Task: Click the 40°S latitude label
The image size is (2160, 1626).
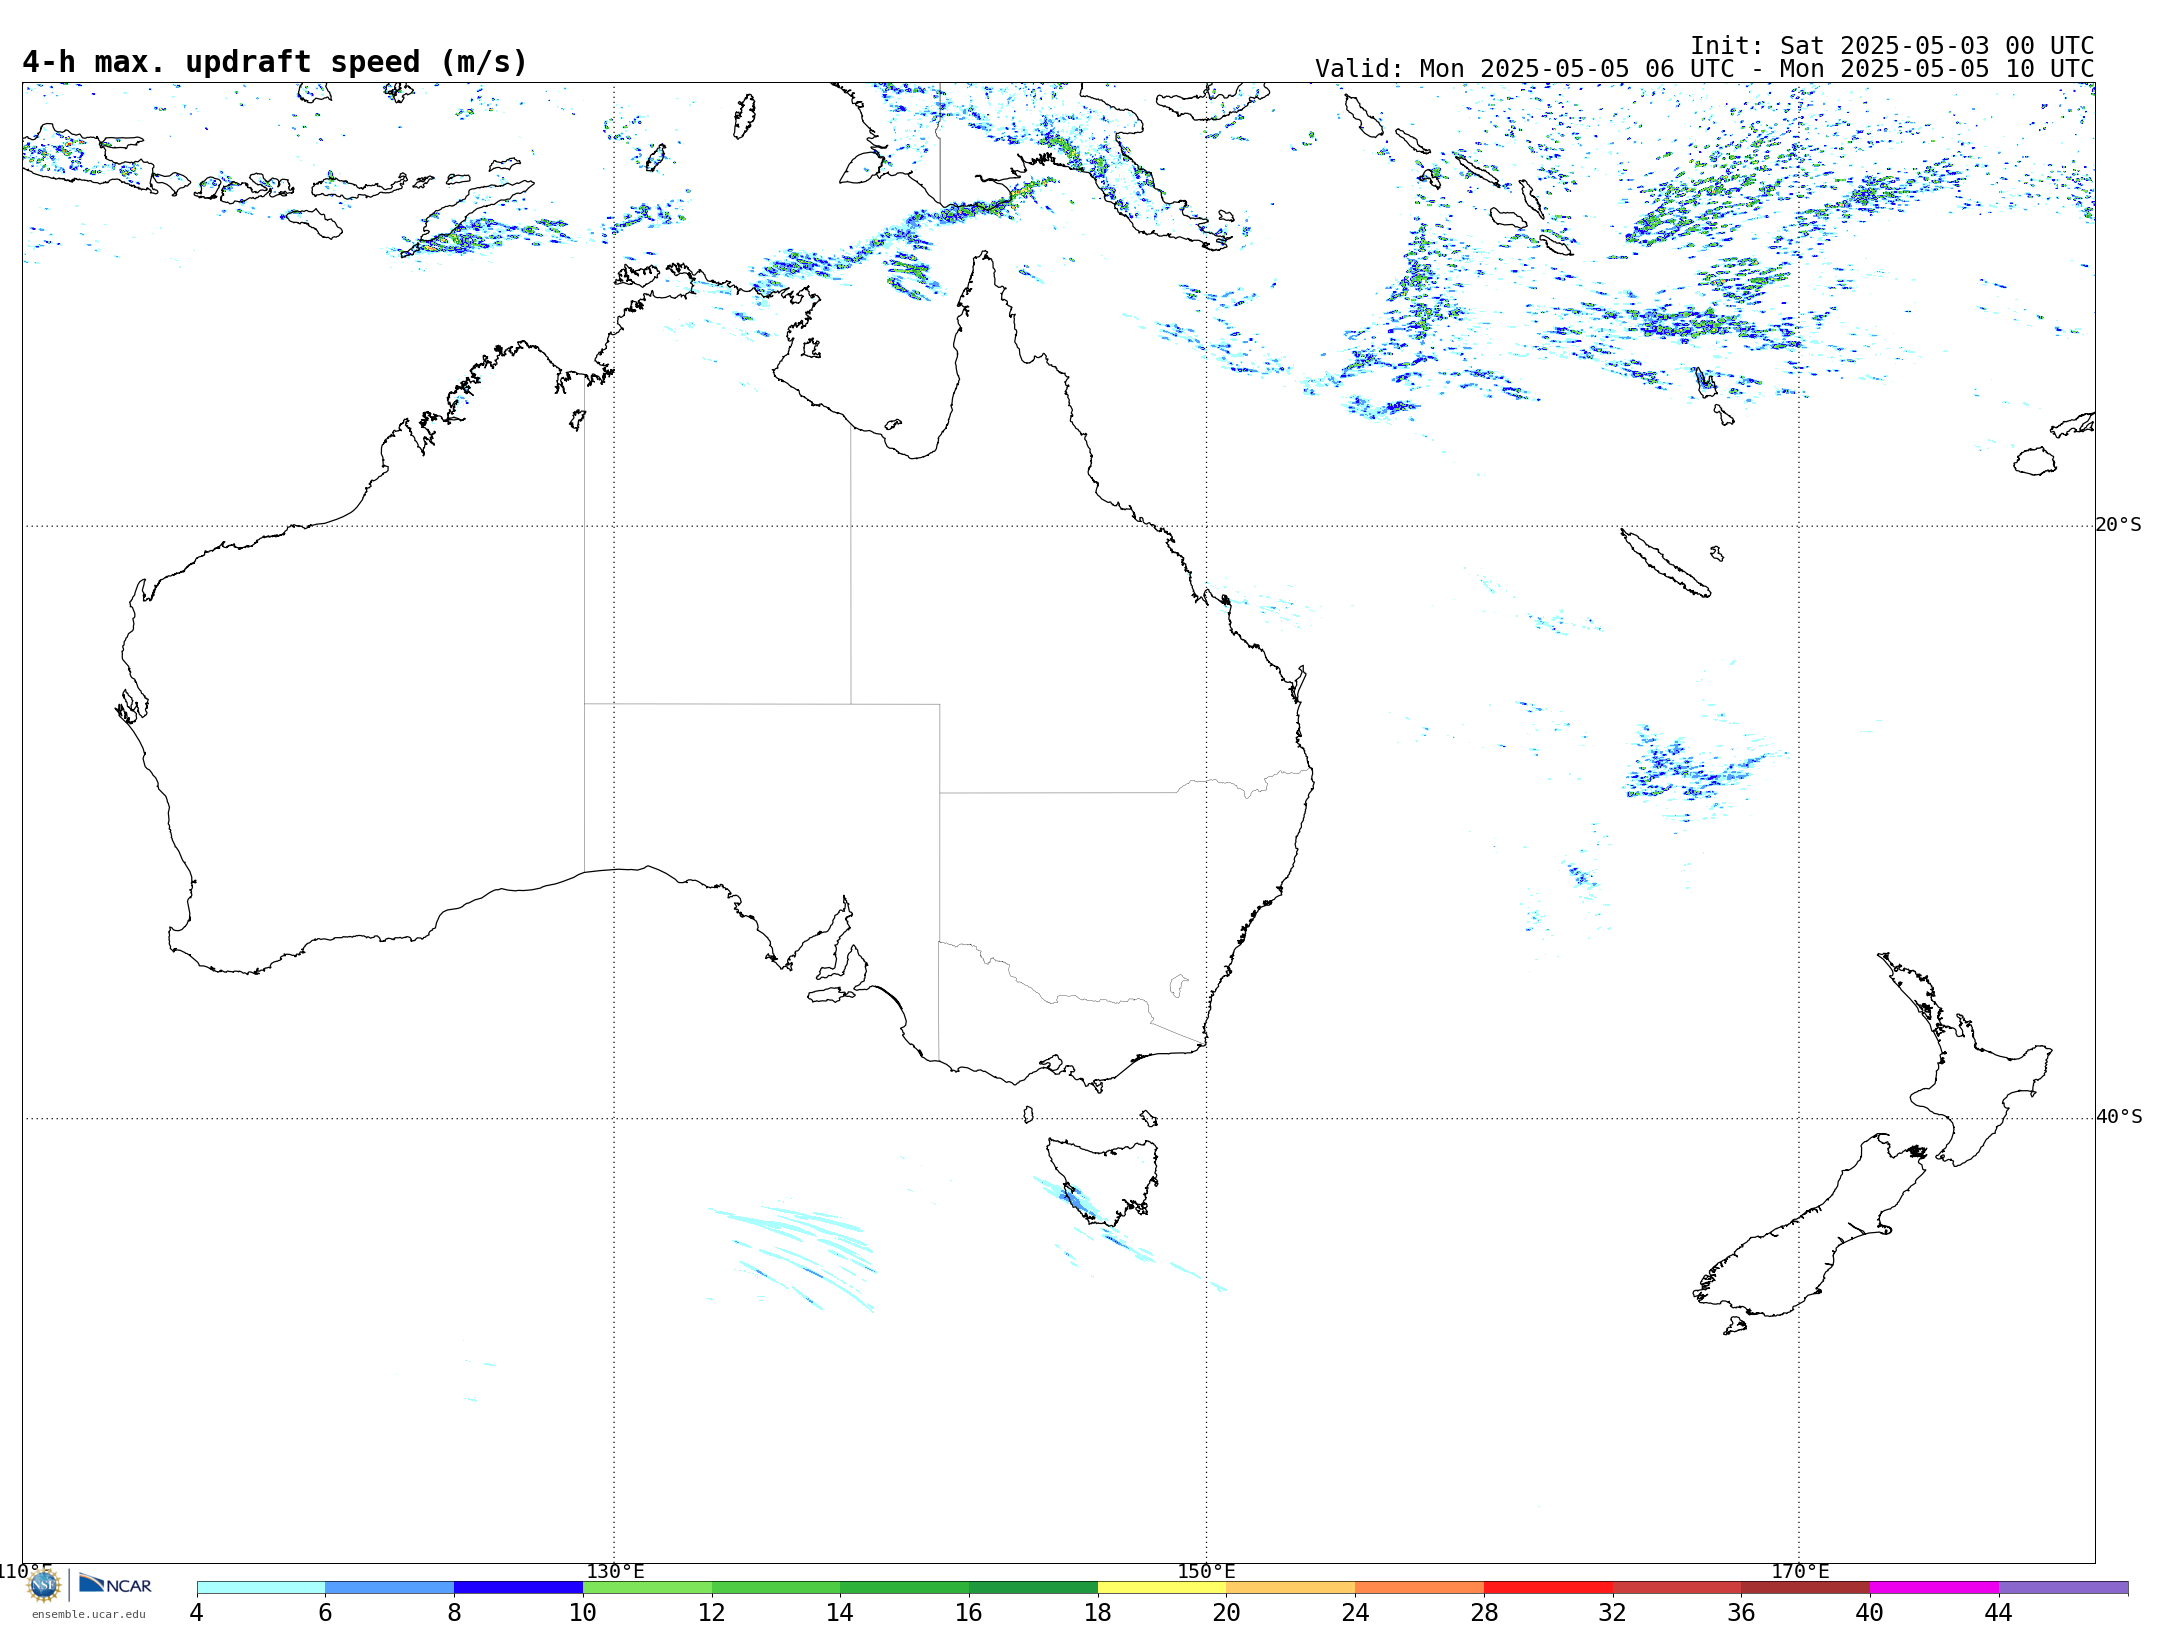Action: click(2119, 1117)
